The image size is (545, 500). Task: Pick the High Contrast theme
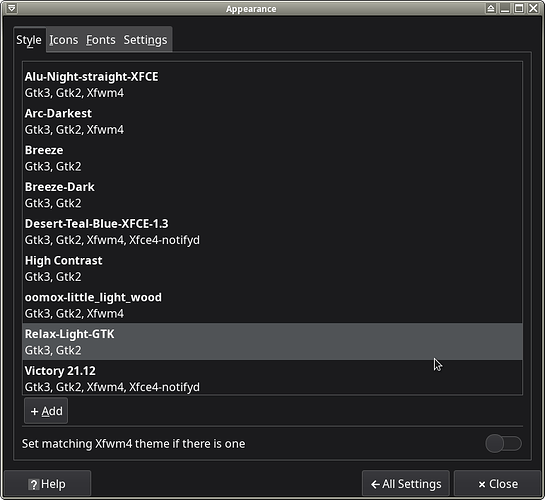pyautogui.click(x=272, y=269)
